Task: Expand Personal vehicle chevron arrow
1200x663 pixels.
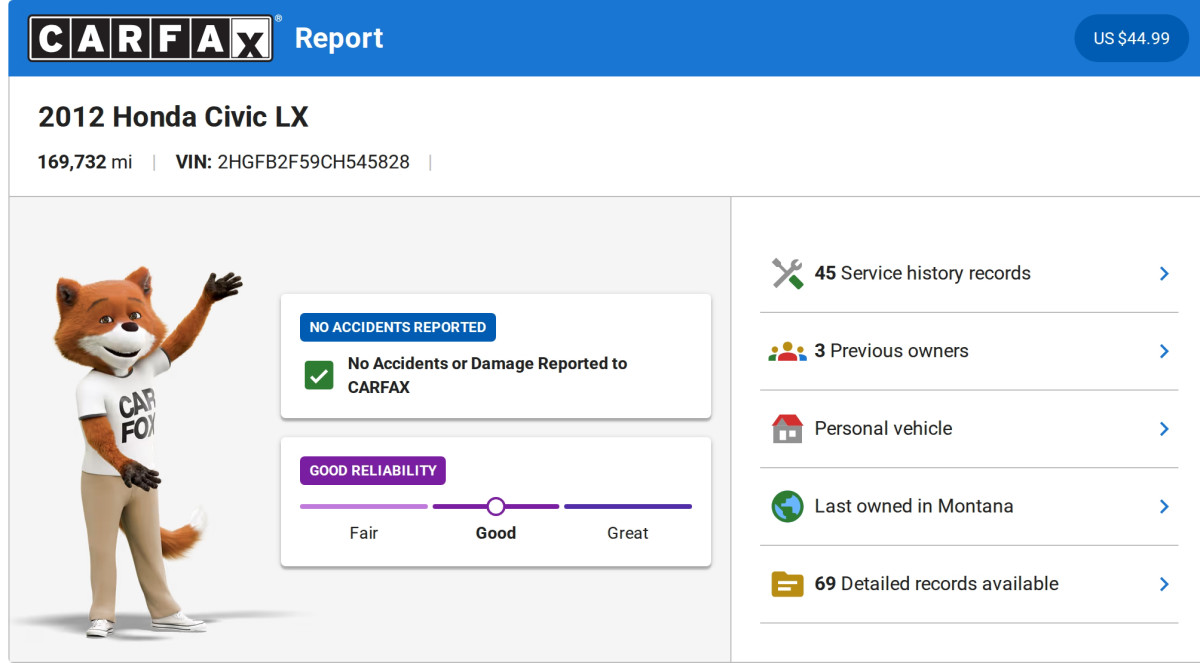Action: 1164,428
